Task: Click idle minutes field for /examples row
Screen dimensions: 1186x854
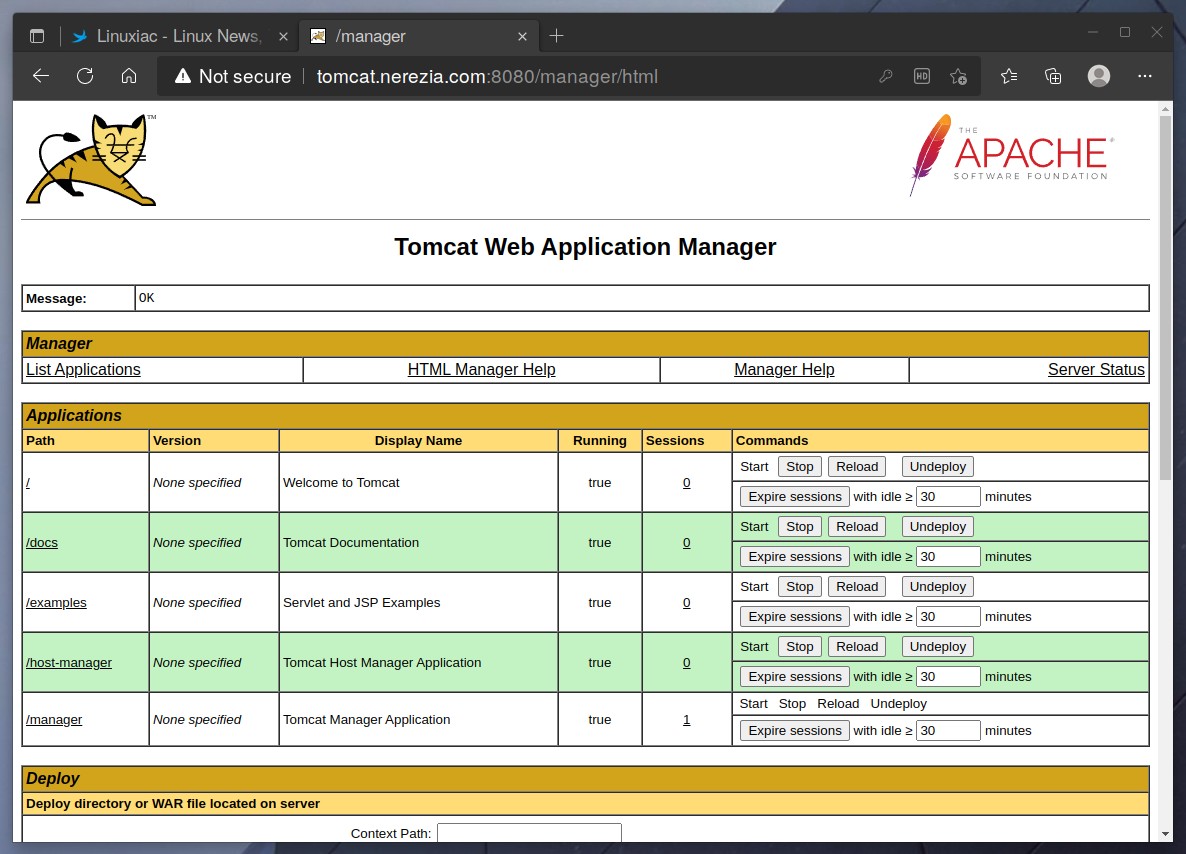Action: (948, 616)
